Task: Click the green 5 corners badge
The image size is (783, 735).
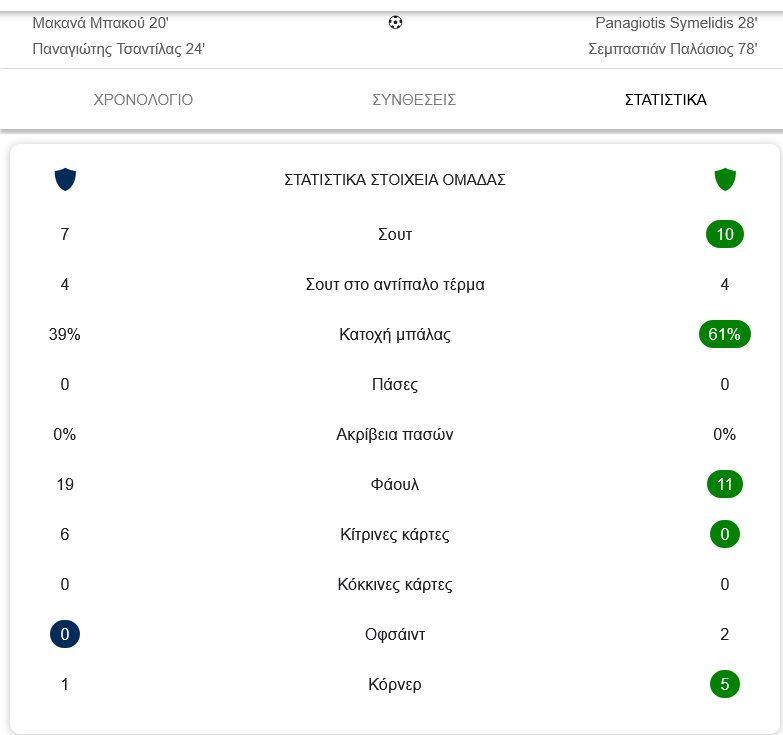Action: click(725, 685)
